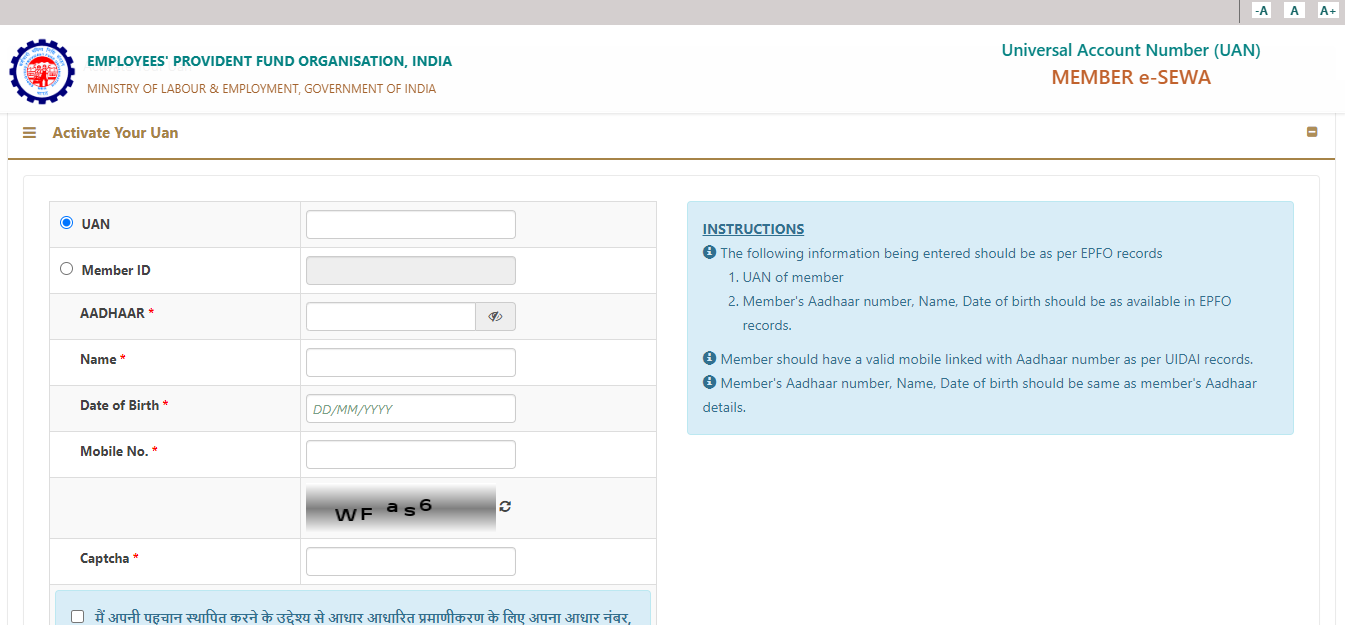Toggle Aadhaar number visibility eye icon
This screenshot has height=628, width=1345.
[495, 317]
